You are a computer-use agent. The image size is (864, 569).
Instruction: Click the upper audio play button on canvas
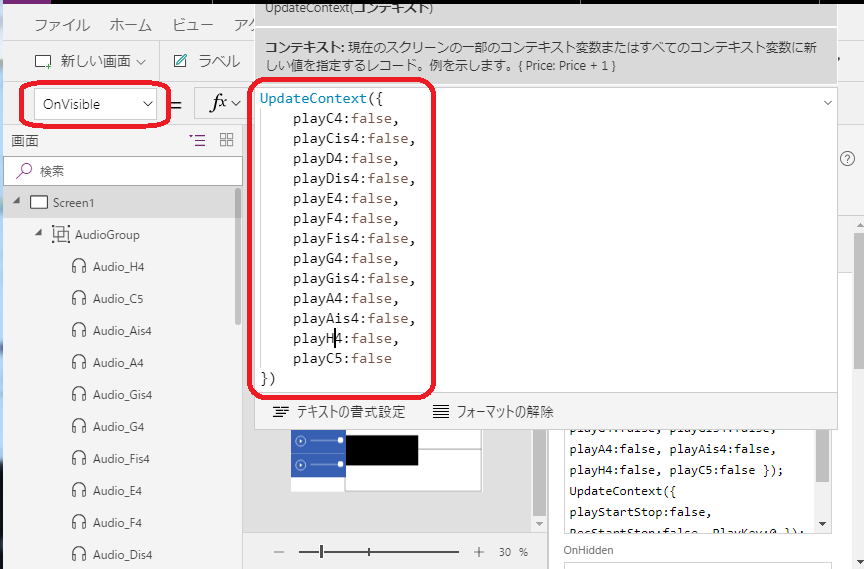click(x=301, y=441)
